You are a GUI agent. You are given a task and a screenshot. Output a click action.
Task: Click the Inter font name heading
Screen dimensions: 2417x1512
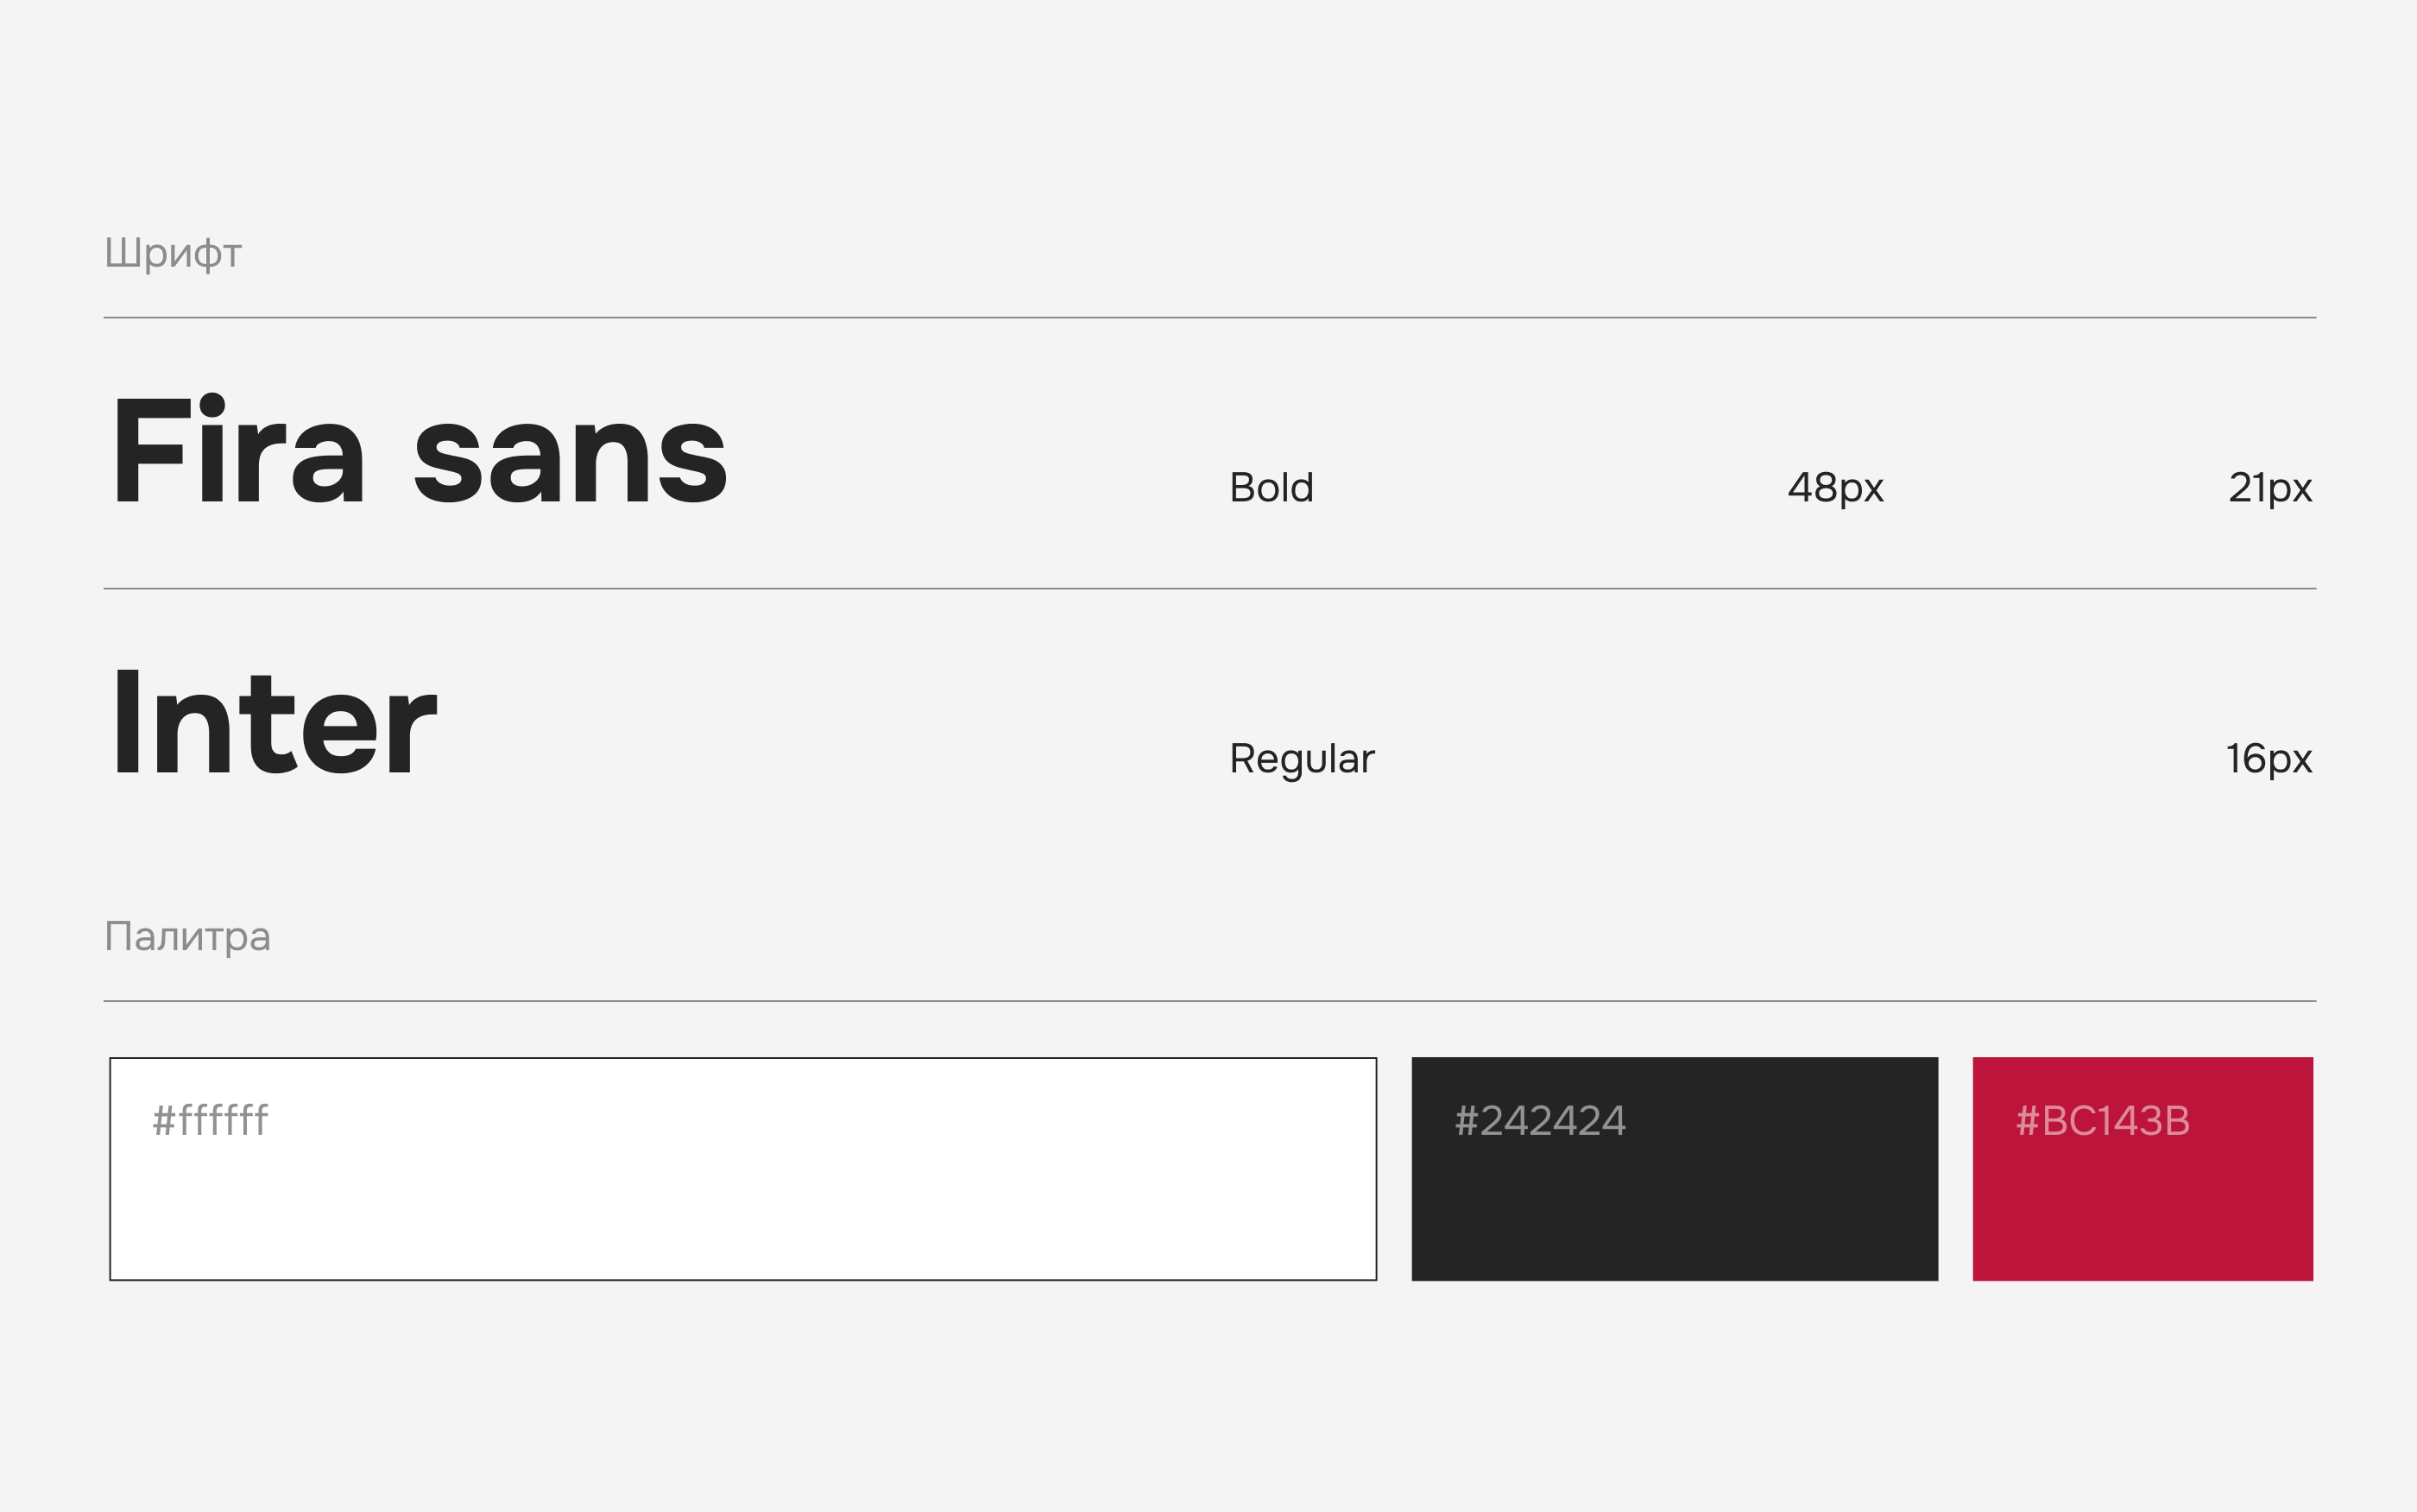(x=275, y=722)
